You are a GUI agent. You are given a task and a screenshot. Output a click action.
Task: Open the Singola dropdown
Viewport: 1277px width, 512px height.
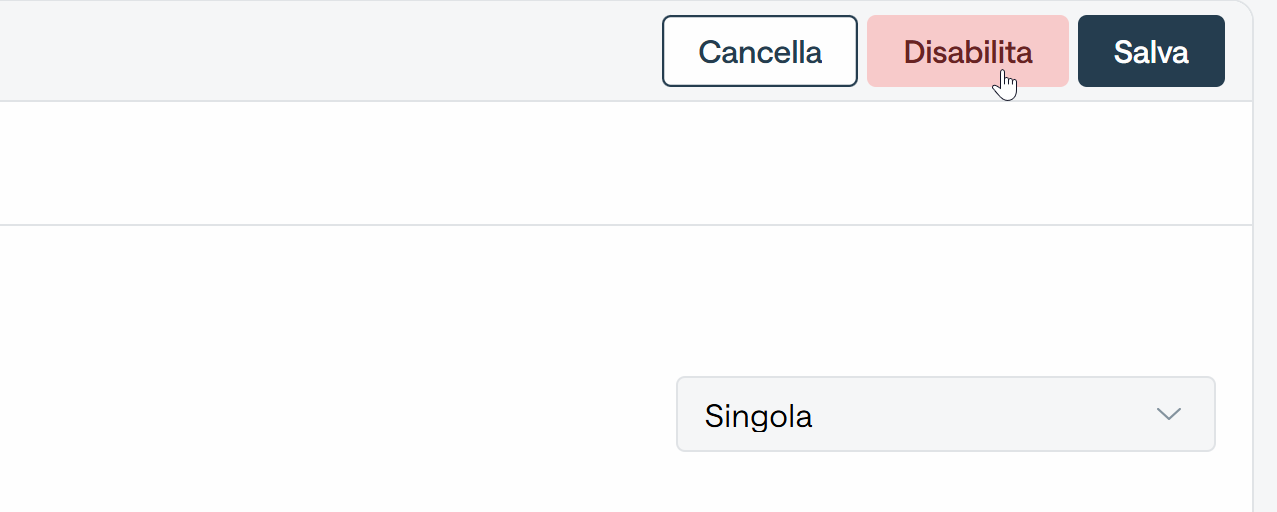coord(946,414)
